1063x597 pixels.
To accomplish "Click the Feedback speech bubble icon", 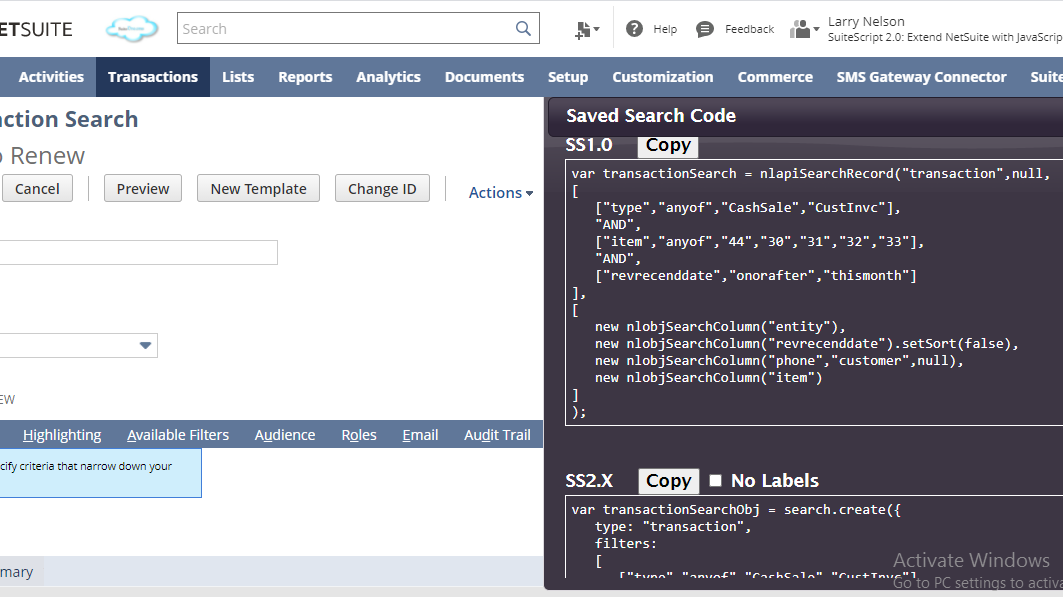I will point(704,29).
